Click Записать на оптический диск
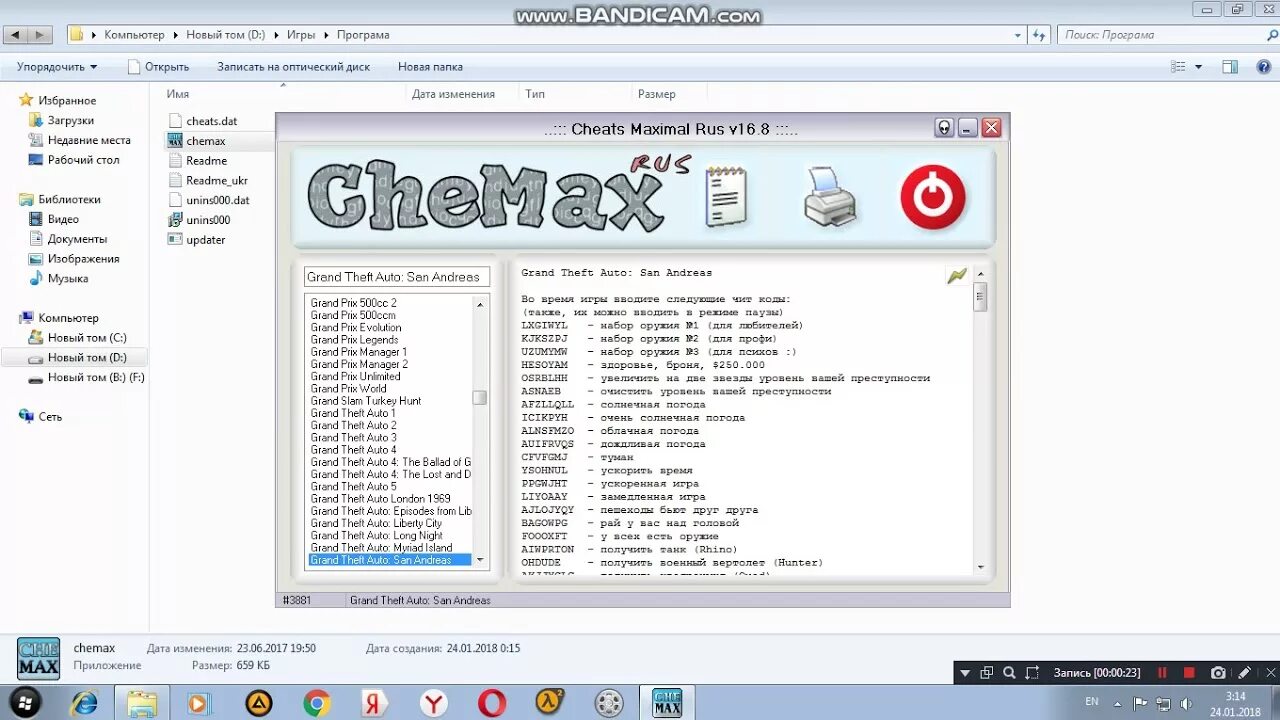 [x=293, y=67]
